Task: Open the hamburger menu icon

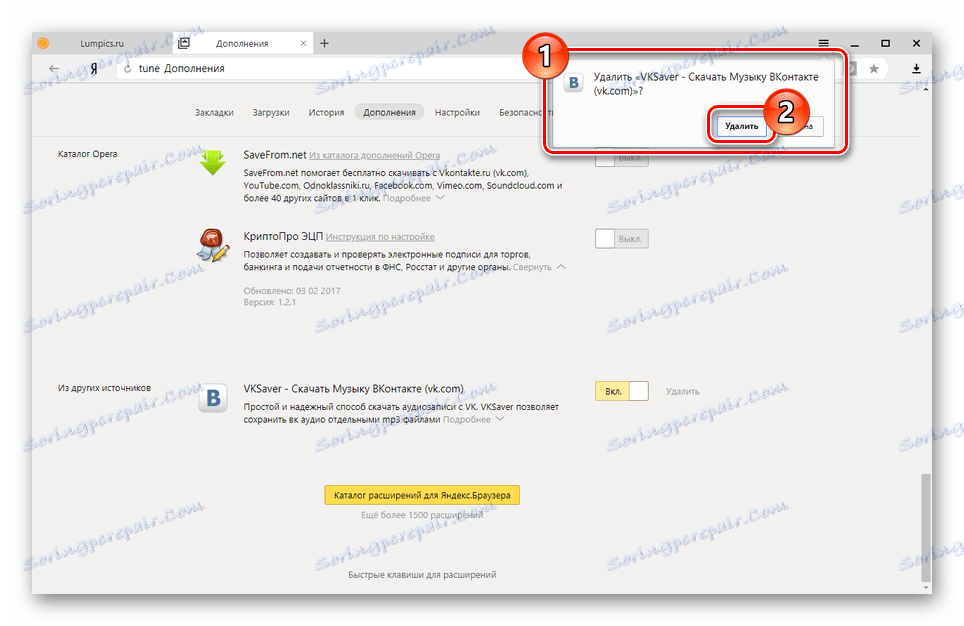Action: point(823,43)
